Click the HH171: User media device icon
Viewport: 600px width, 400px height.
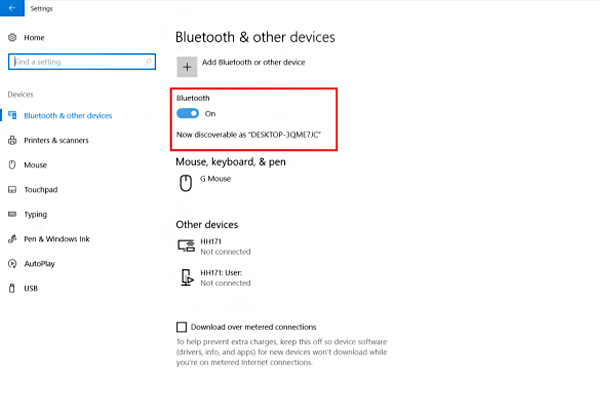coord(187,277)
